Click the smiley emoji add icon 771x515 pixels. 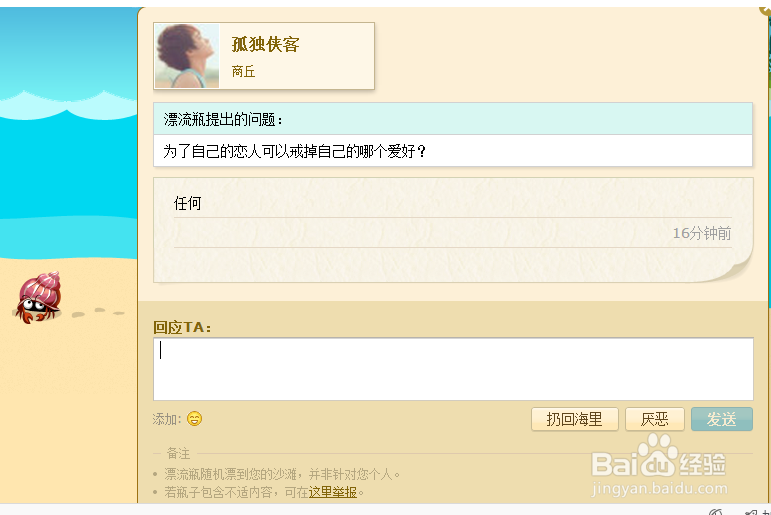point(195,419)
